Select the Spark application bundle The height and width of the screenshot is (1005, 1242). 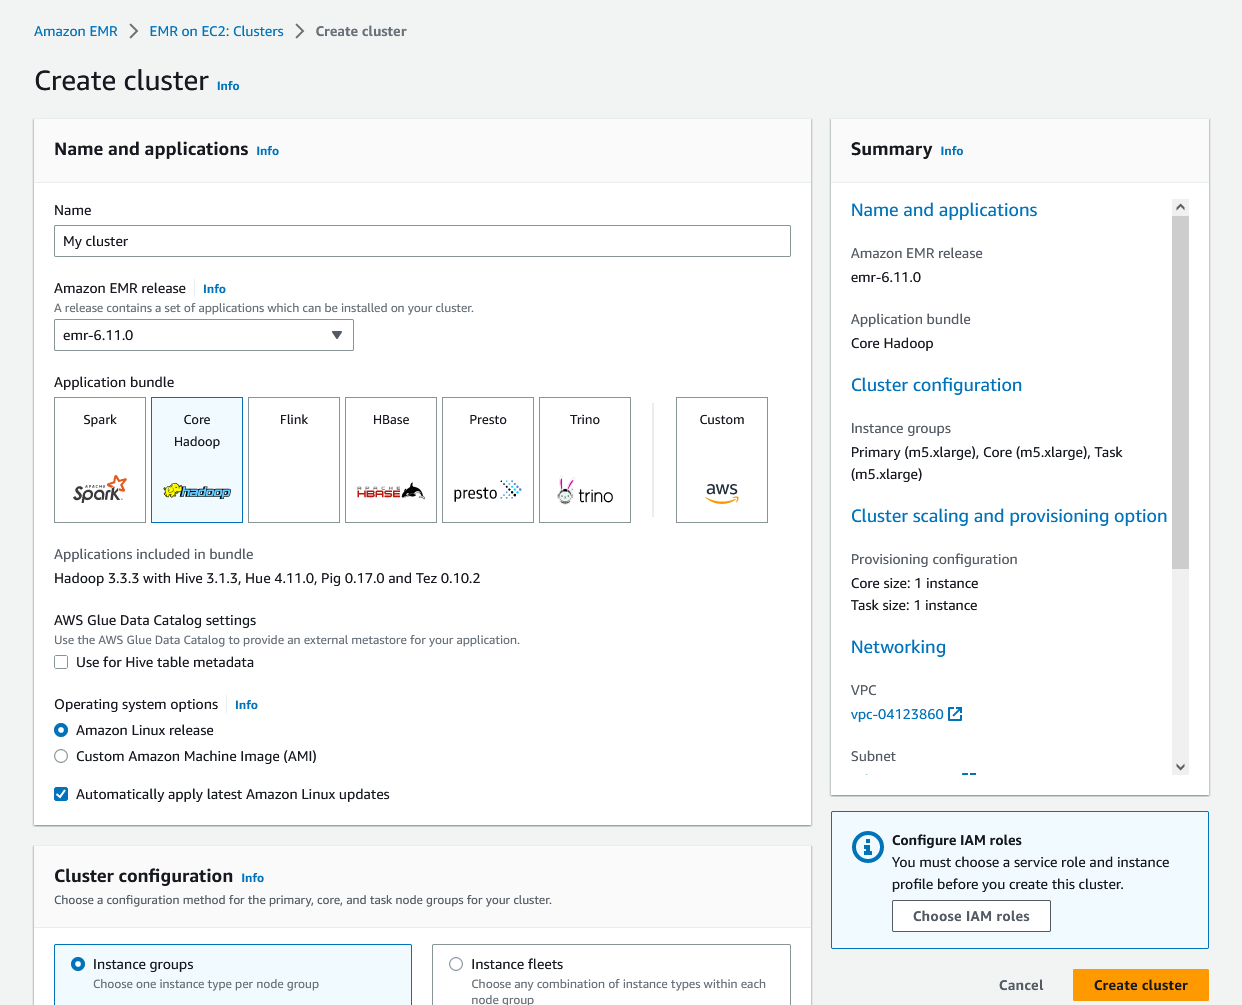click(100, 460)
